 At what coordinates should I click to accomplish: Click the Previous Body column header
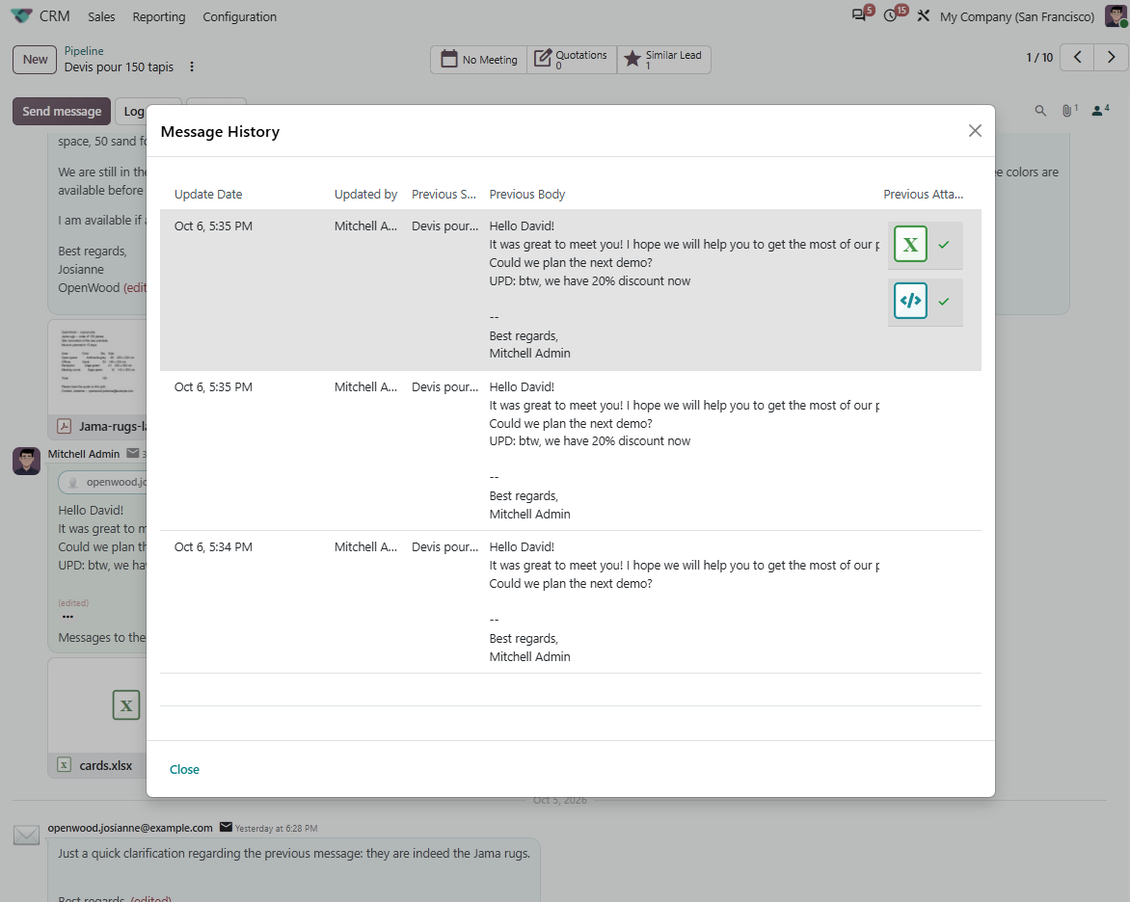527,195
